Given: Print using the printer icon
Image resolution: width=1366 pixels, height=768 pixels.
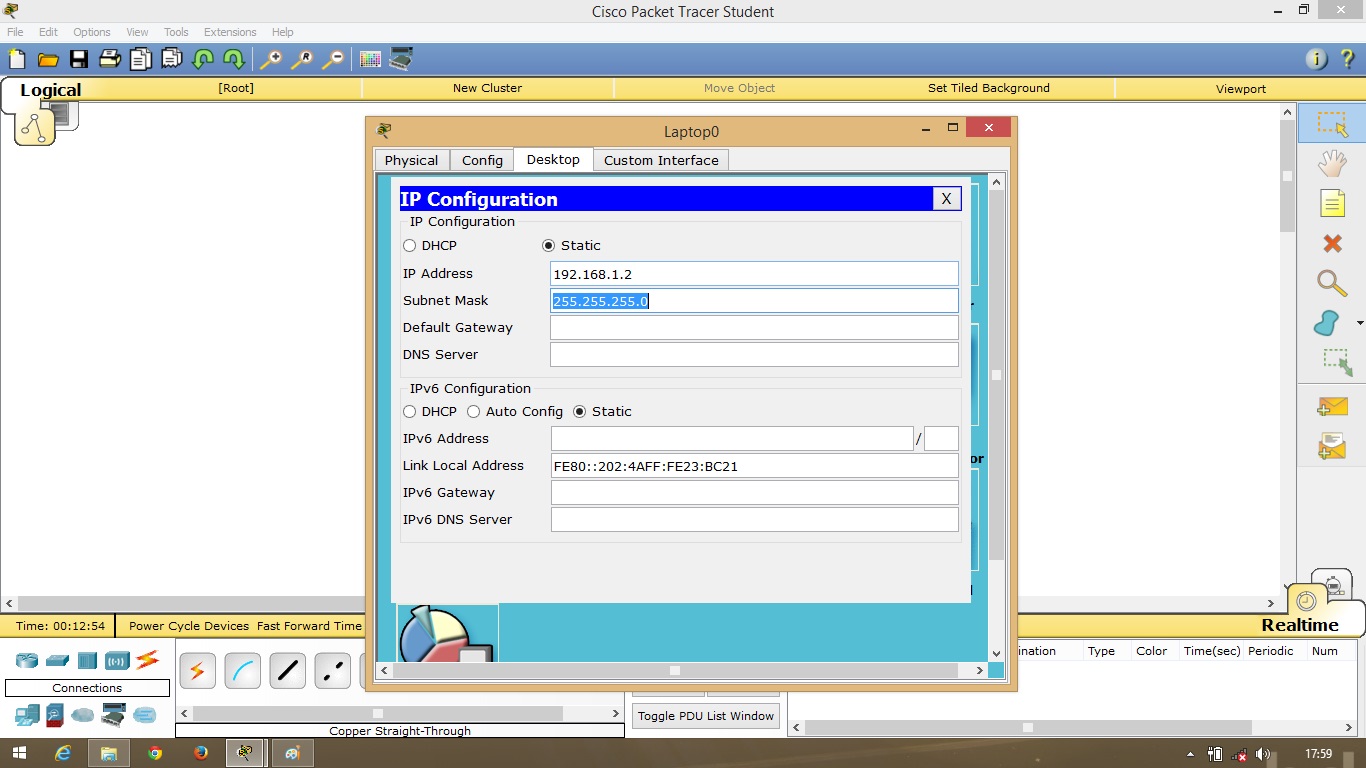Looking at the screenshot, I should [x=109, y=59].
